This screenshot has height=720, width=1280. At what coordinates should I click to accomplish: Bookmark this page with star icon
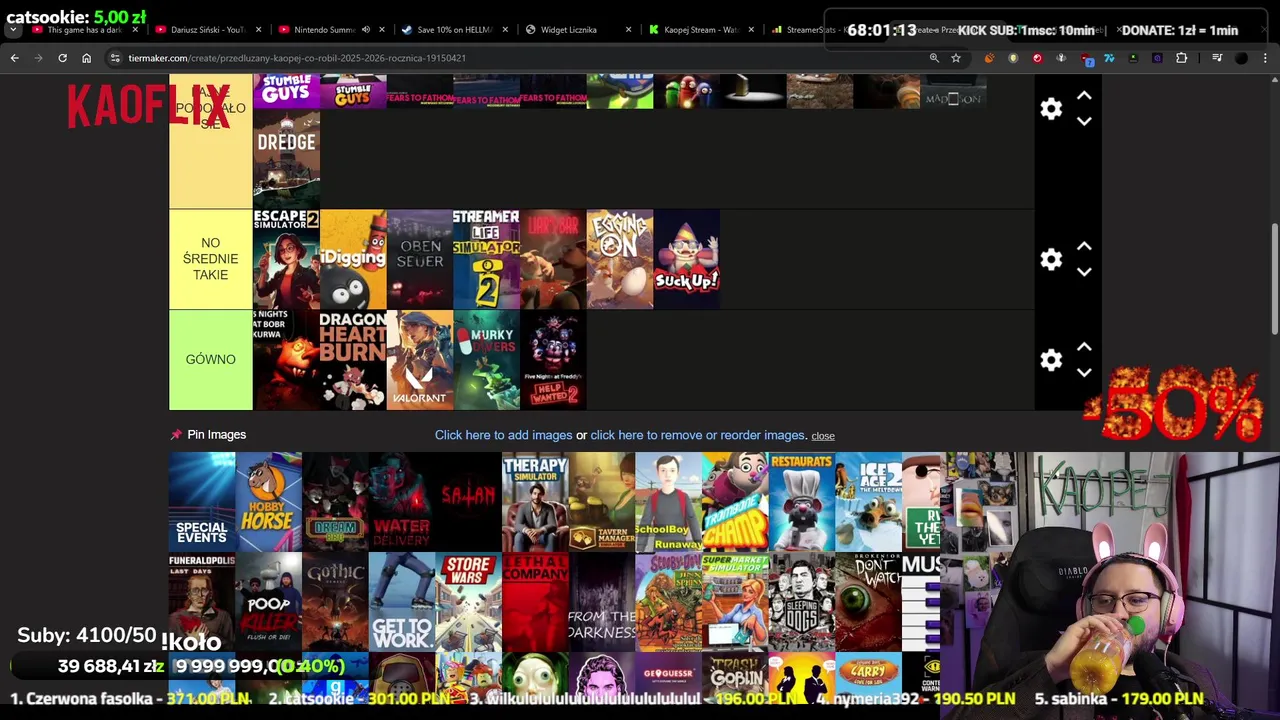pos(956,58)
